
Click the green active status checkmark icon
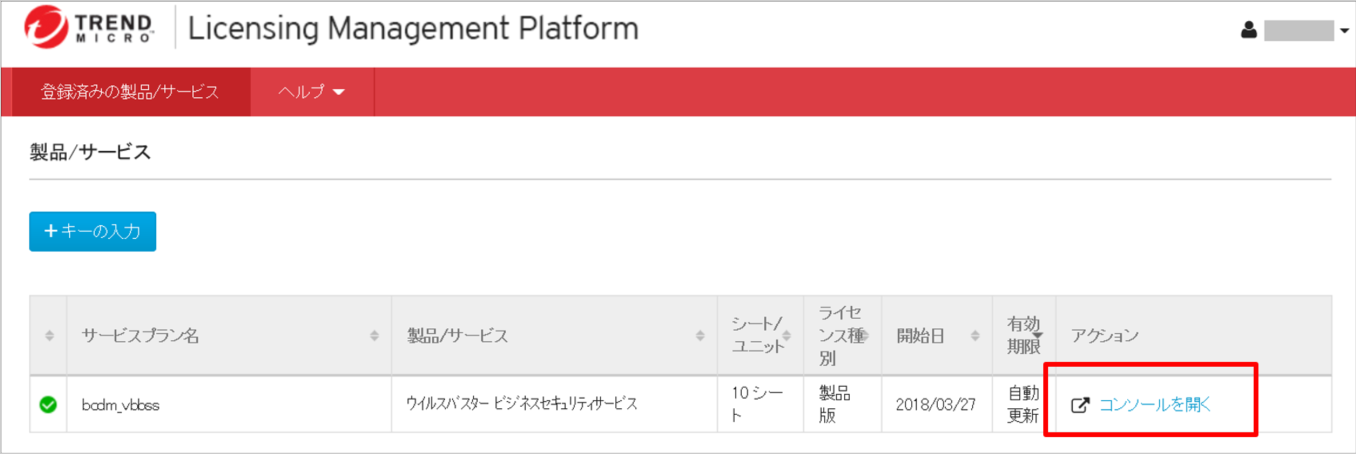click(47, 405)
